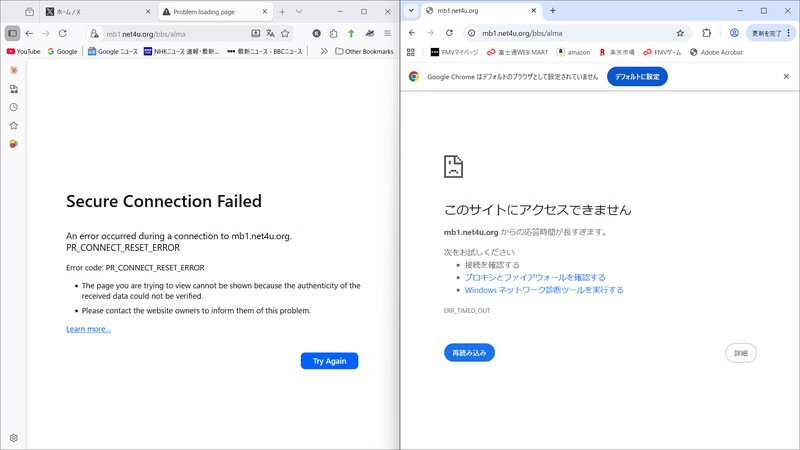800x450 pixels.
Task: Open Chrome profile avatar icon
Action: [734, 32]
